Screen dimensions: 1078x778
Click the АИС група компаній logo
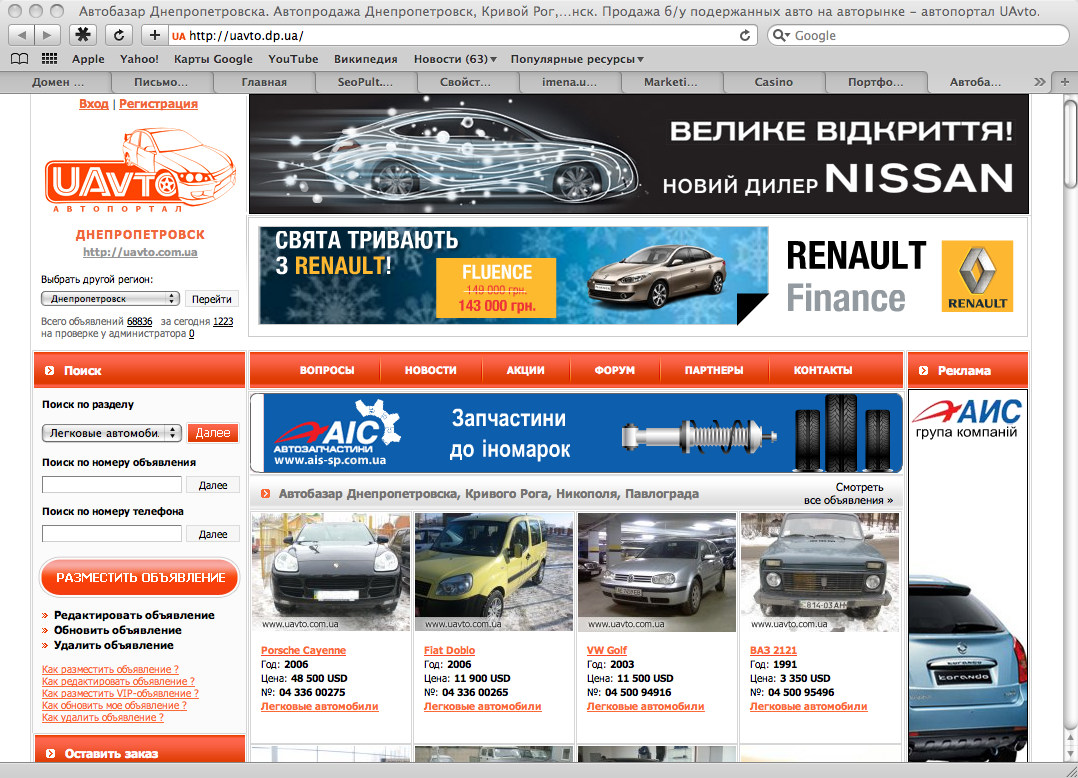coord(967,419)
